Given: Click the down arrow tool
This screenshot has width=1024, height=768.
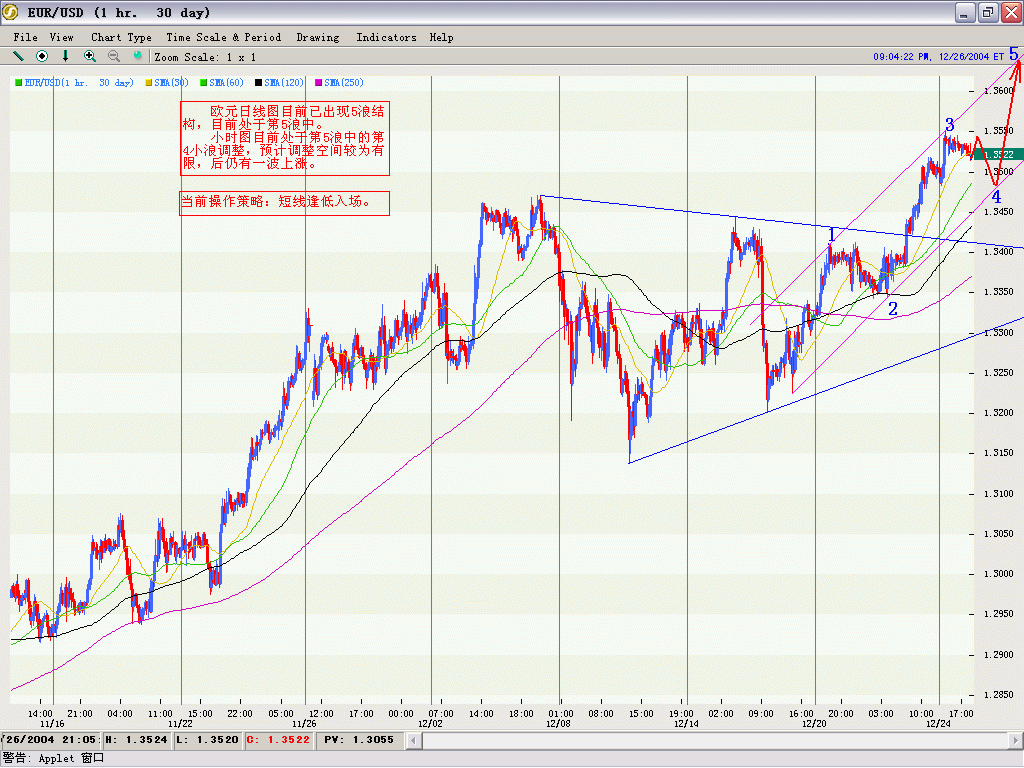Looking at the screenshot, I should click(x=65, y=56).
